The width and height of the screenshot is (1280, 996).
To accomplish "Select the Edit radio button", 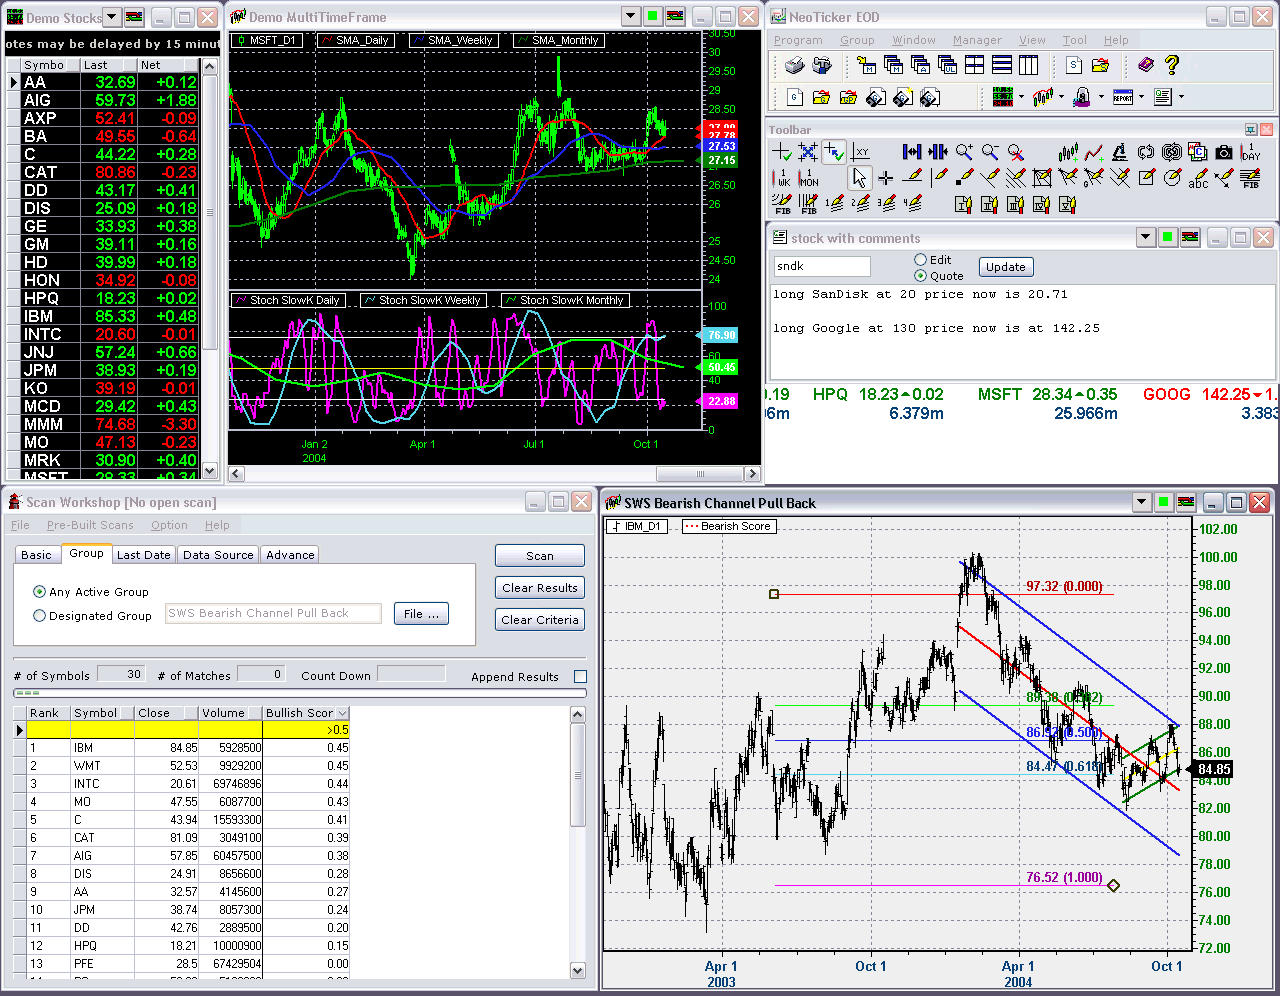I will 920,260.
